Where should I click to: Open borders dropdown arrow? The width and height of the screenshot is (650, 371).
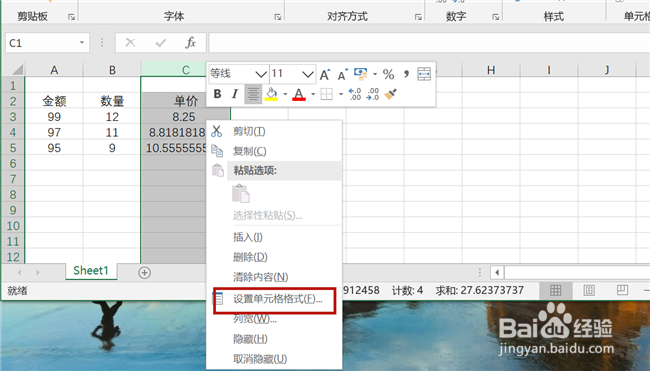point(341,95)
